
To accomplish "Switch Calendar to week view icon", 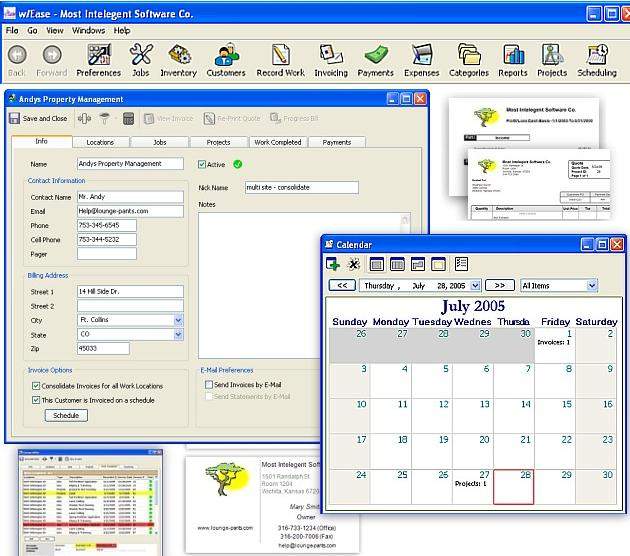I will tap(397, 264).
